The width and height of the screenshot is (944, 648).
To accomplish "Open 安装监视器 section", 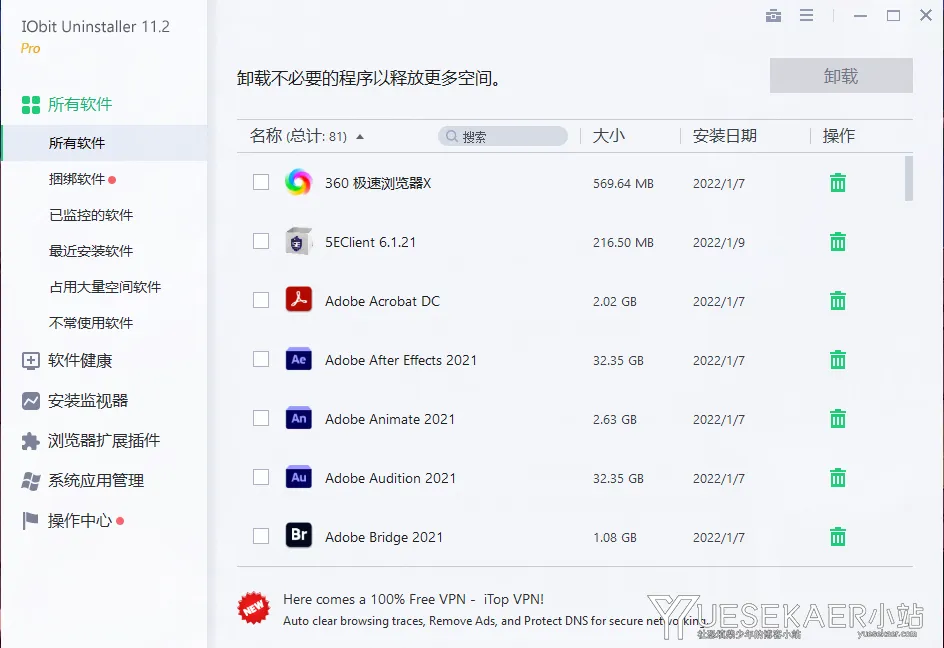I will point(75,400).
